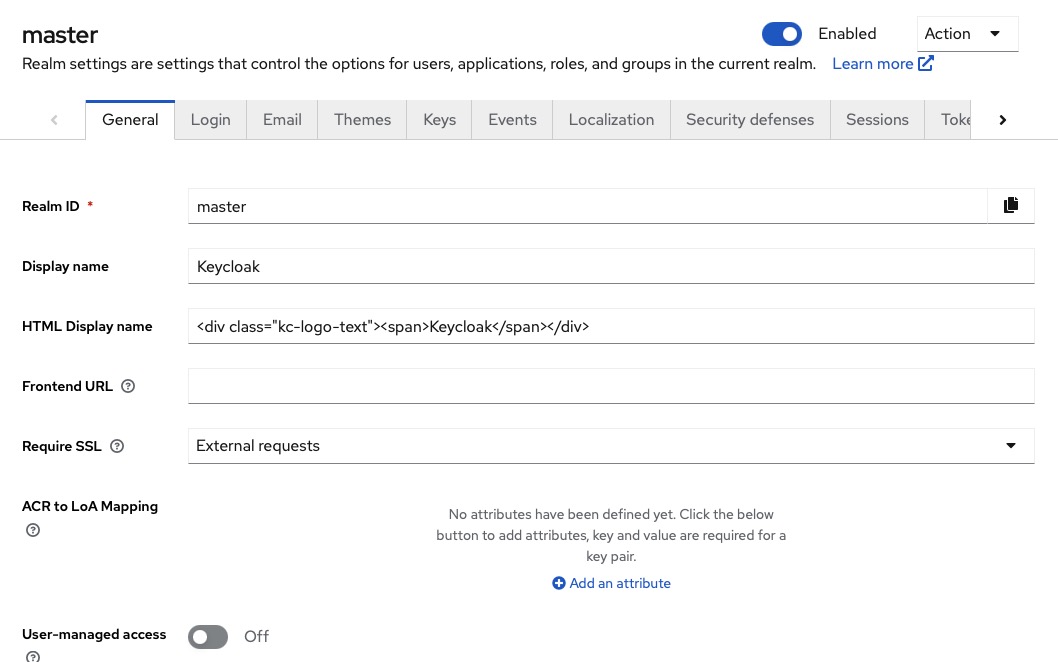The height and width of the screenshot is (662, 1058).
Task: Click inside the Frontend URL input field
Action: 611,386
